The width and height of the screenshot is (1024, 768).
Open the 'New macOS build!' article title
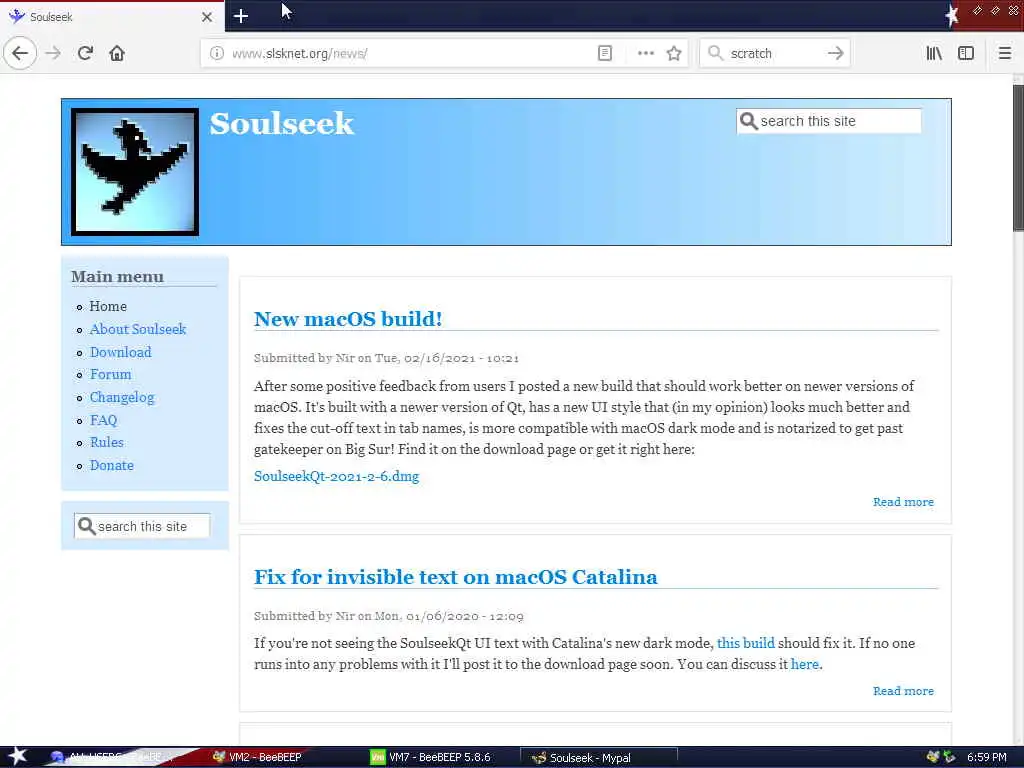[x=348, y=319]
